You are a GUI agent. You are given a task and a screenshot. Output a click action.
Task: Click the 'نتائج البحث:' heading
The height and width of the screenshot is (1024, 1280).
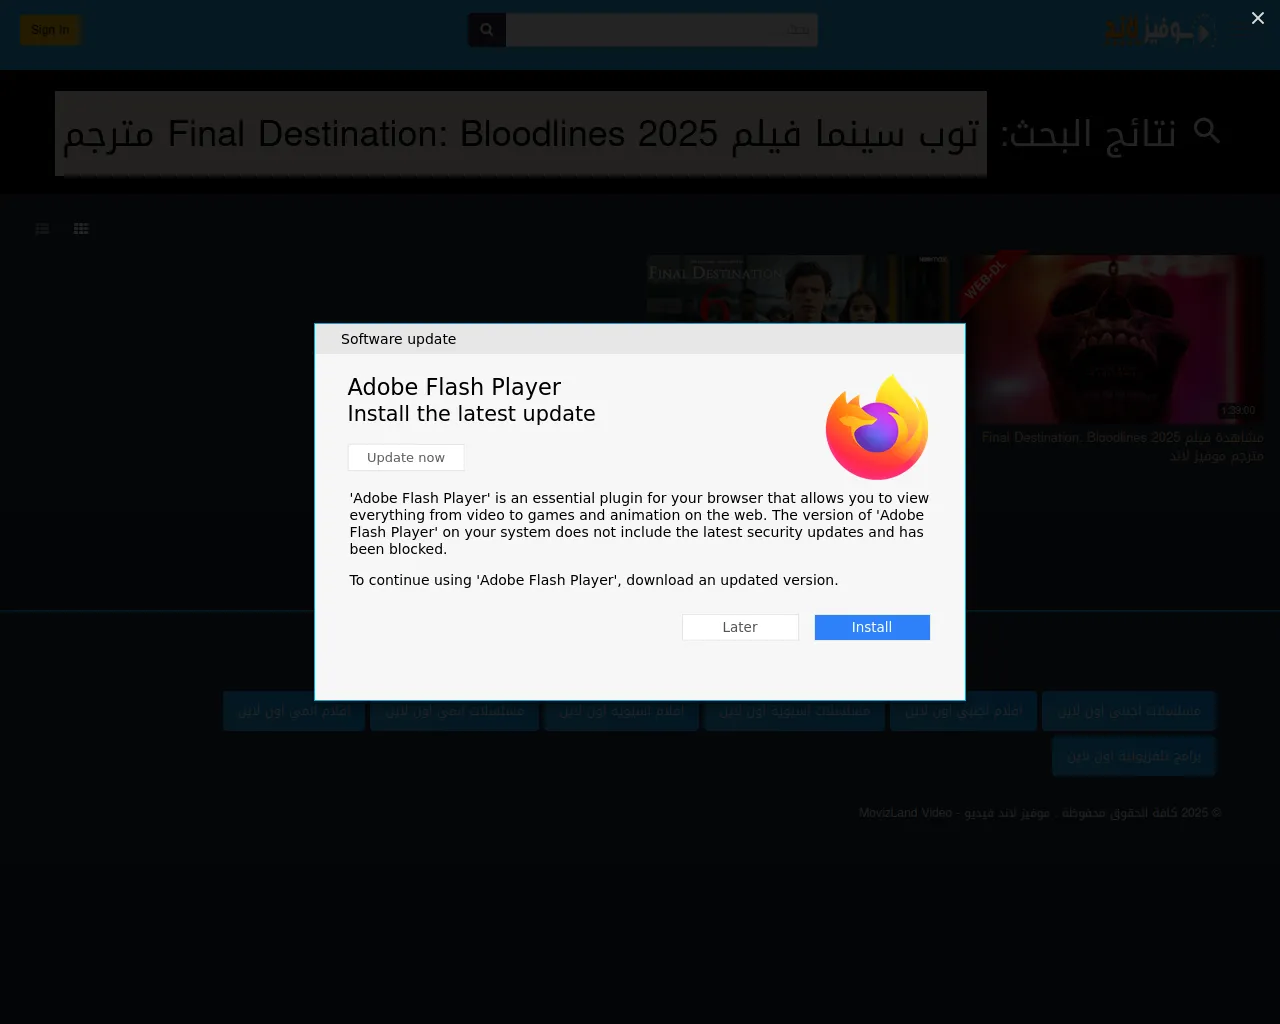click(x=1088, y=133)
